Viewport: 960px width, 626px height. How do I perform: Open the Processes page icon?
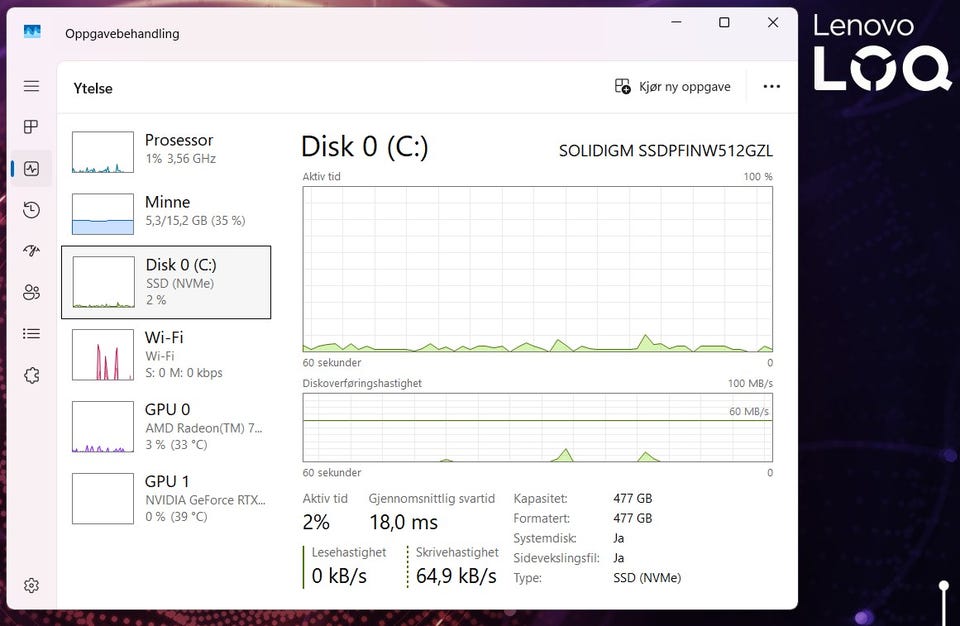31,127
